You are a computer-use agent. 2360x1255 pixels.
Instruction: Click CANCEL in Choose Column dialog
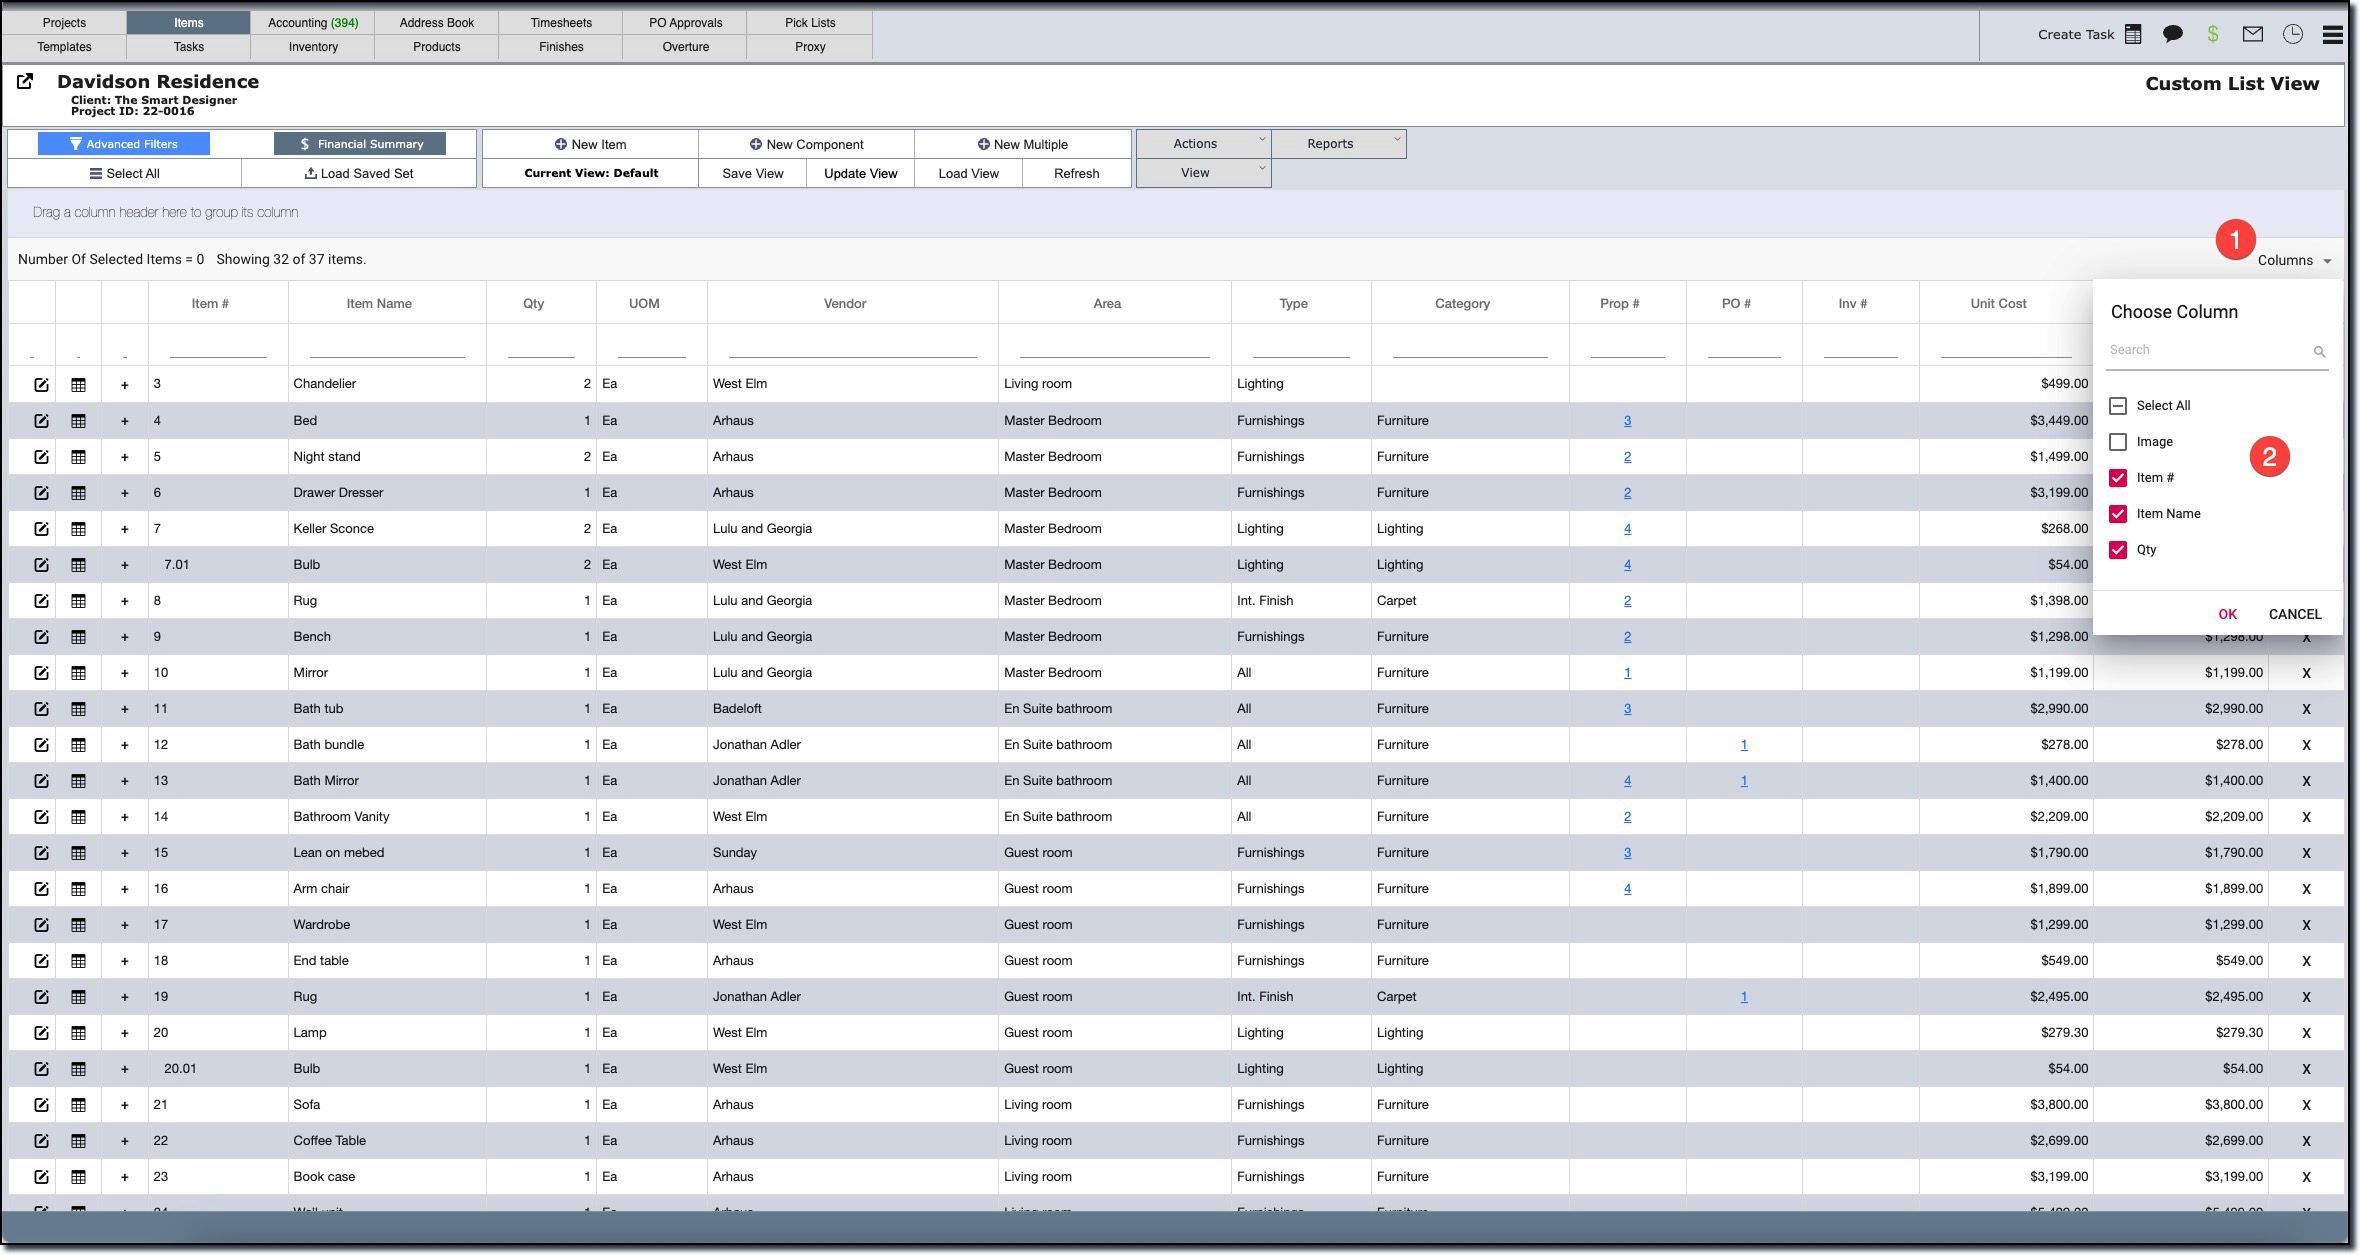(x=2295, y=614)
